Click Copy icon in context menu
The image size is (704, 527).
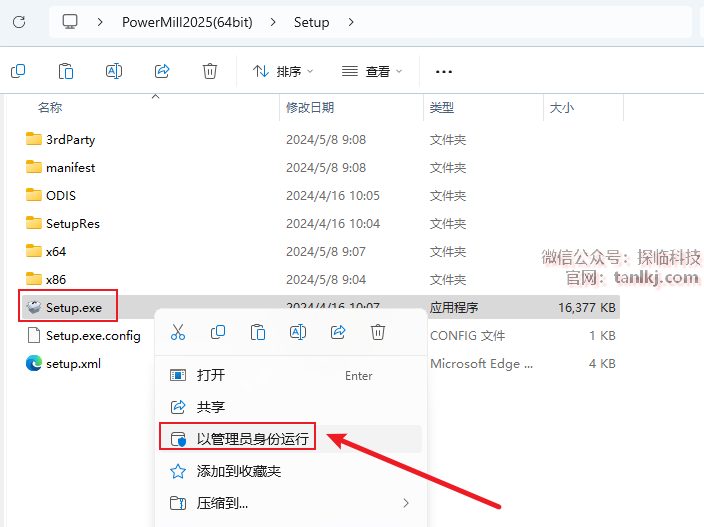coord(218,332)
